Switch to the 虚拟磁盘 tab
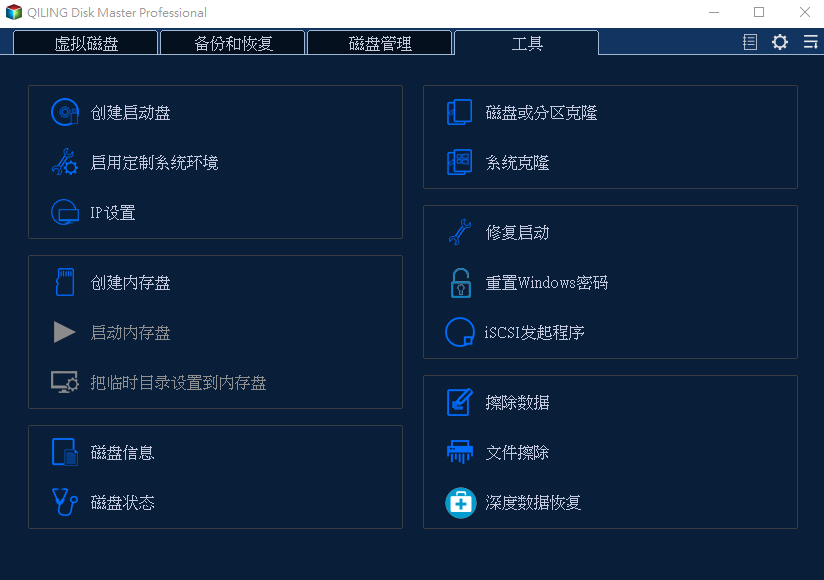Image resolution: width=824 pixels, height=580 pixels. click(86, 43)
